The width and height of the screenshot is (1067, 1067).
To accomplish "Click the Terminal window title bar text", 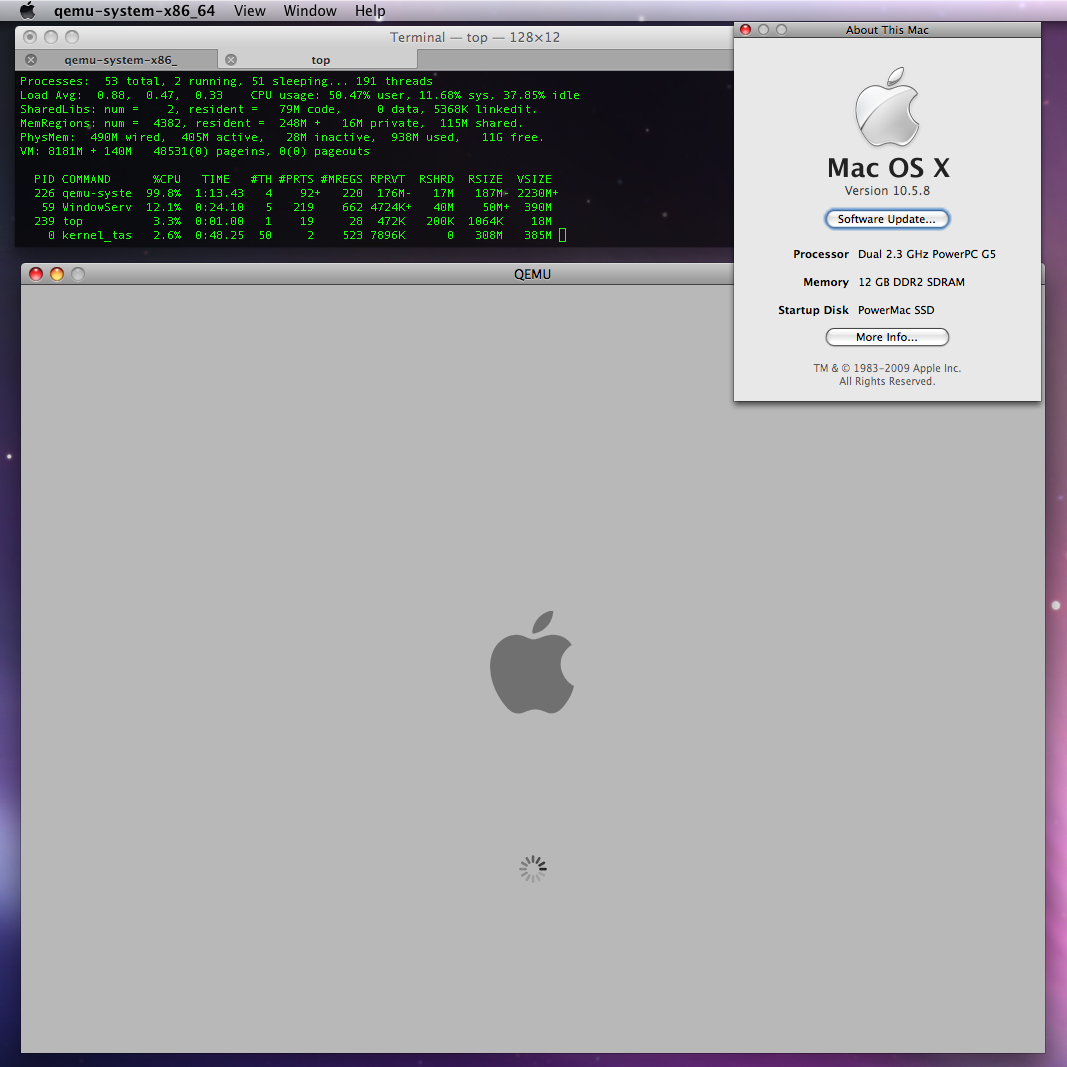I will tap(474, 37).
